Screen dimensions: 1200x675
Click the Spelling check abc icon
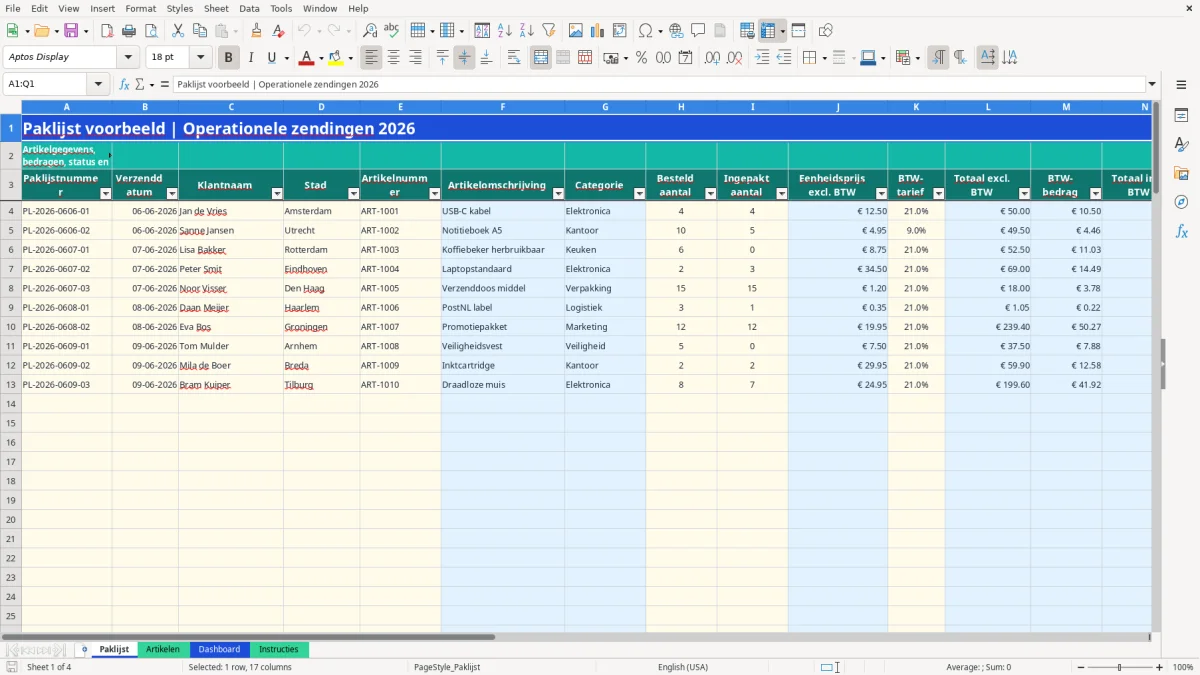click(391, 31)
